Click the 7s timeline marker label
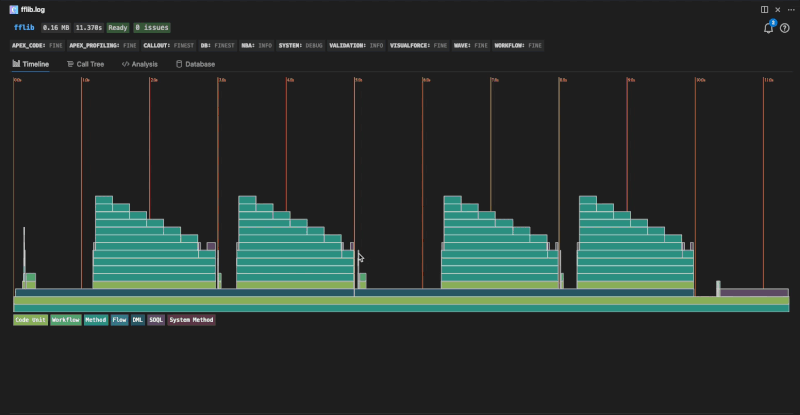800x415 pixels. pos(495,80)
